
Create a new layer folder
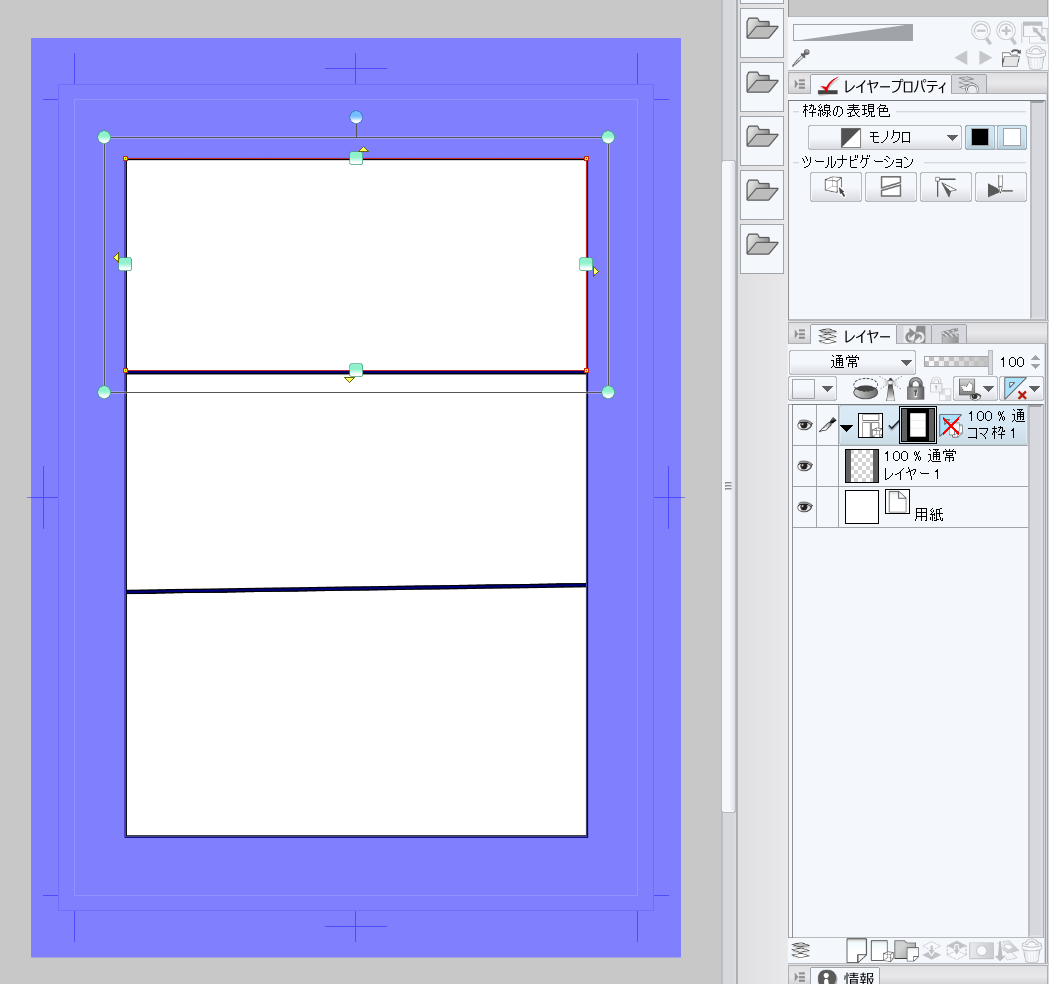(x=906, y=950)
